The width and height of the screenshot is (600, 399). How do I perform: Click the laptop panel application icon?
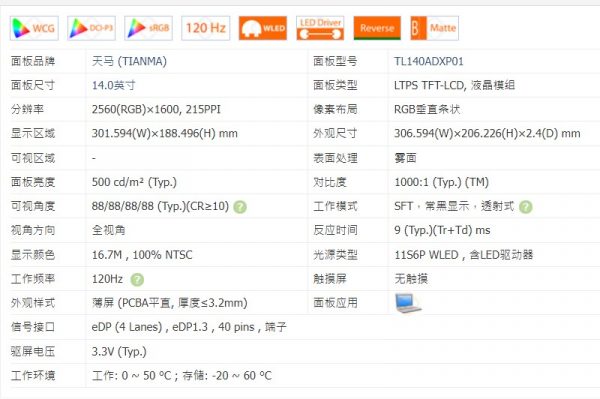tap(408, 303)
